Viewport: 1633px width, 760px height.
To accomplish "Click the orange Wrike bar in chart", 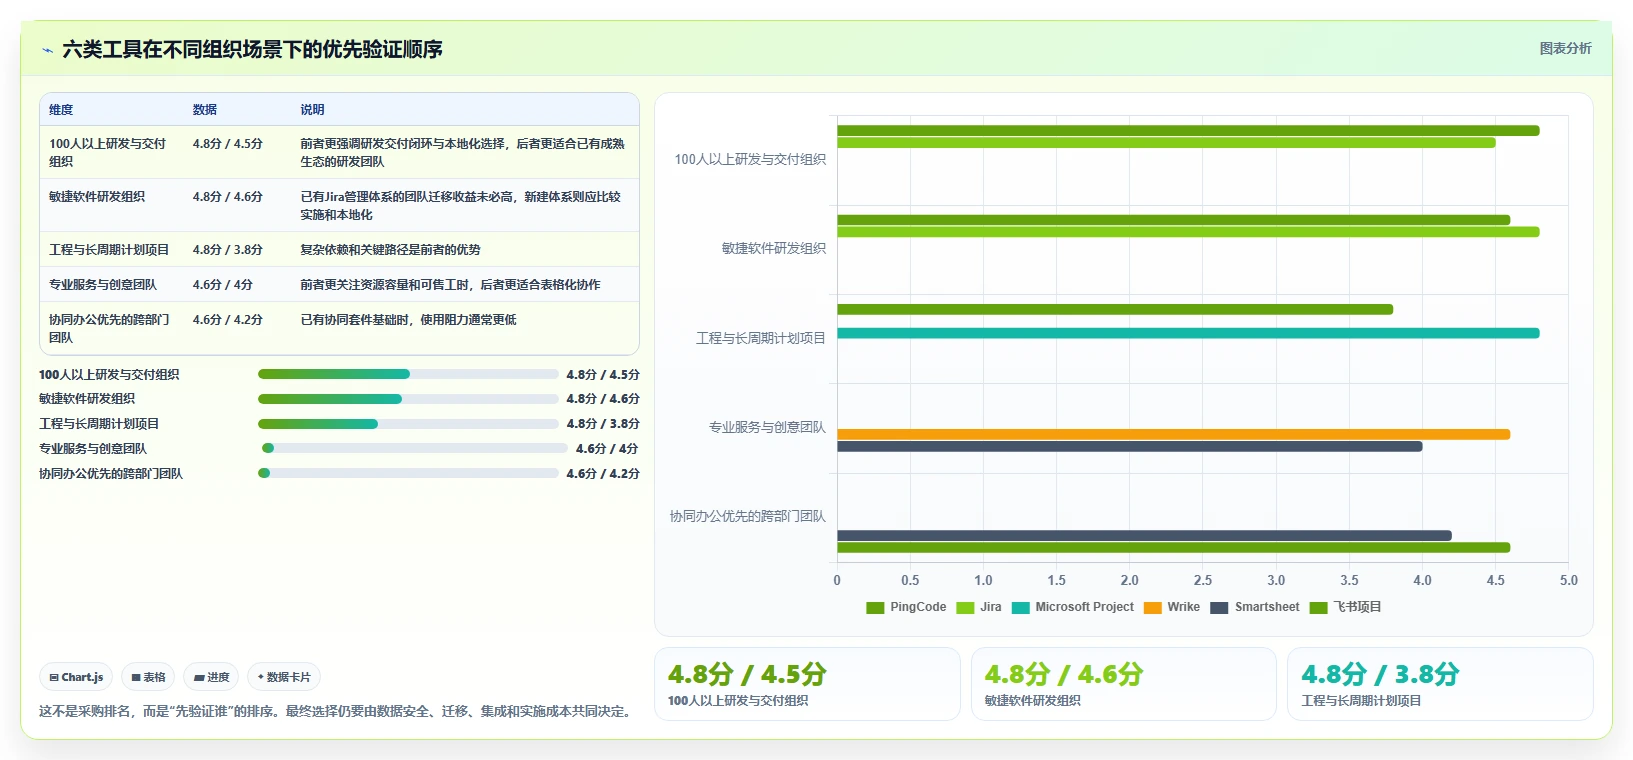I will [x=1173, y=434].
